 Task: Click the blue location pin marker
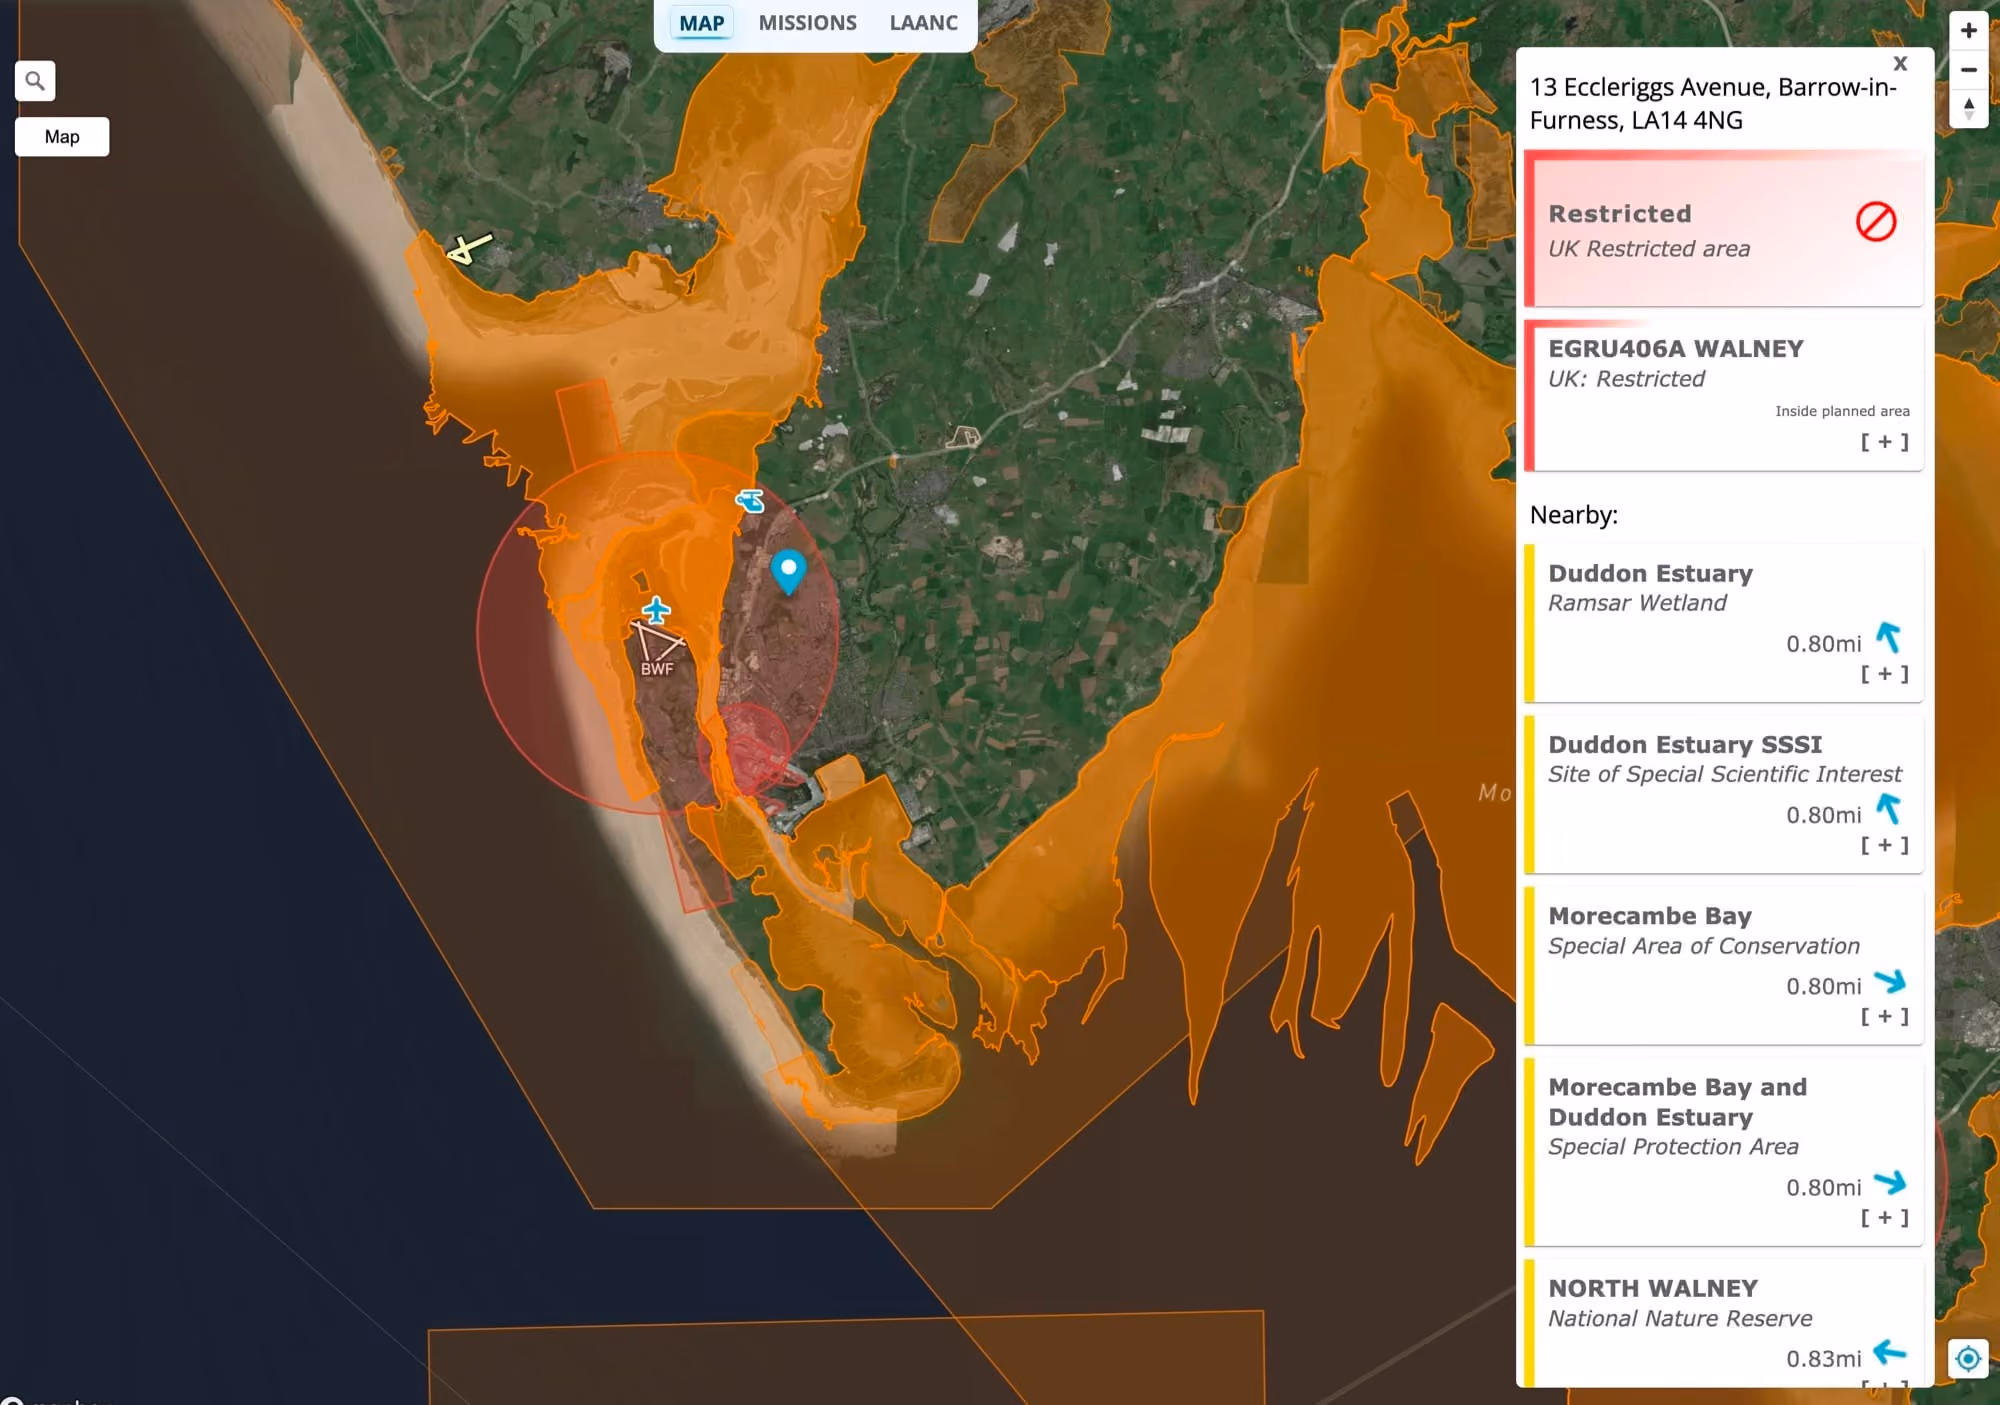click(788, 572)
